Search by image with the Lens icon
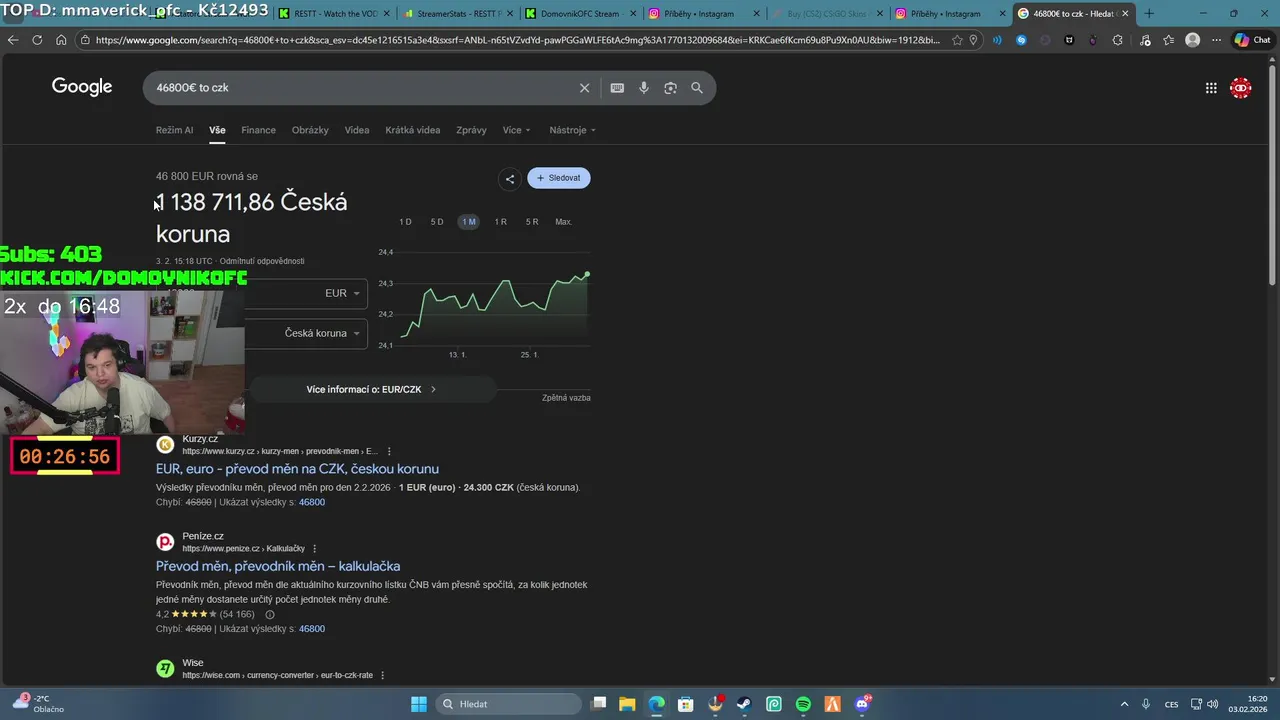This screenshot has height=720, width=1280. (x=670, y=88)
